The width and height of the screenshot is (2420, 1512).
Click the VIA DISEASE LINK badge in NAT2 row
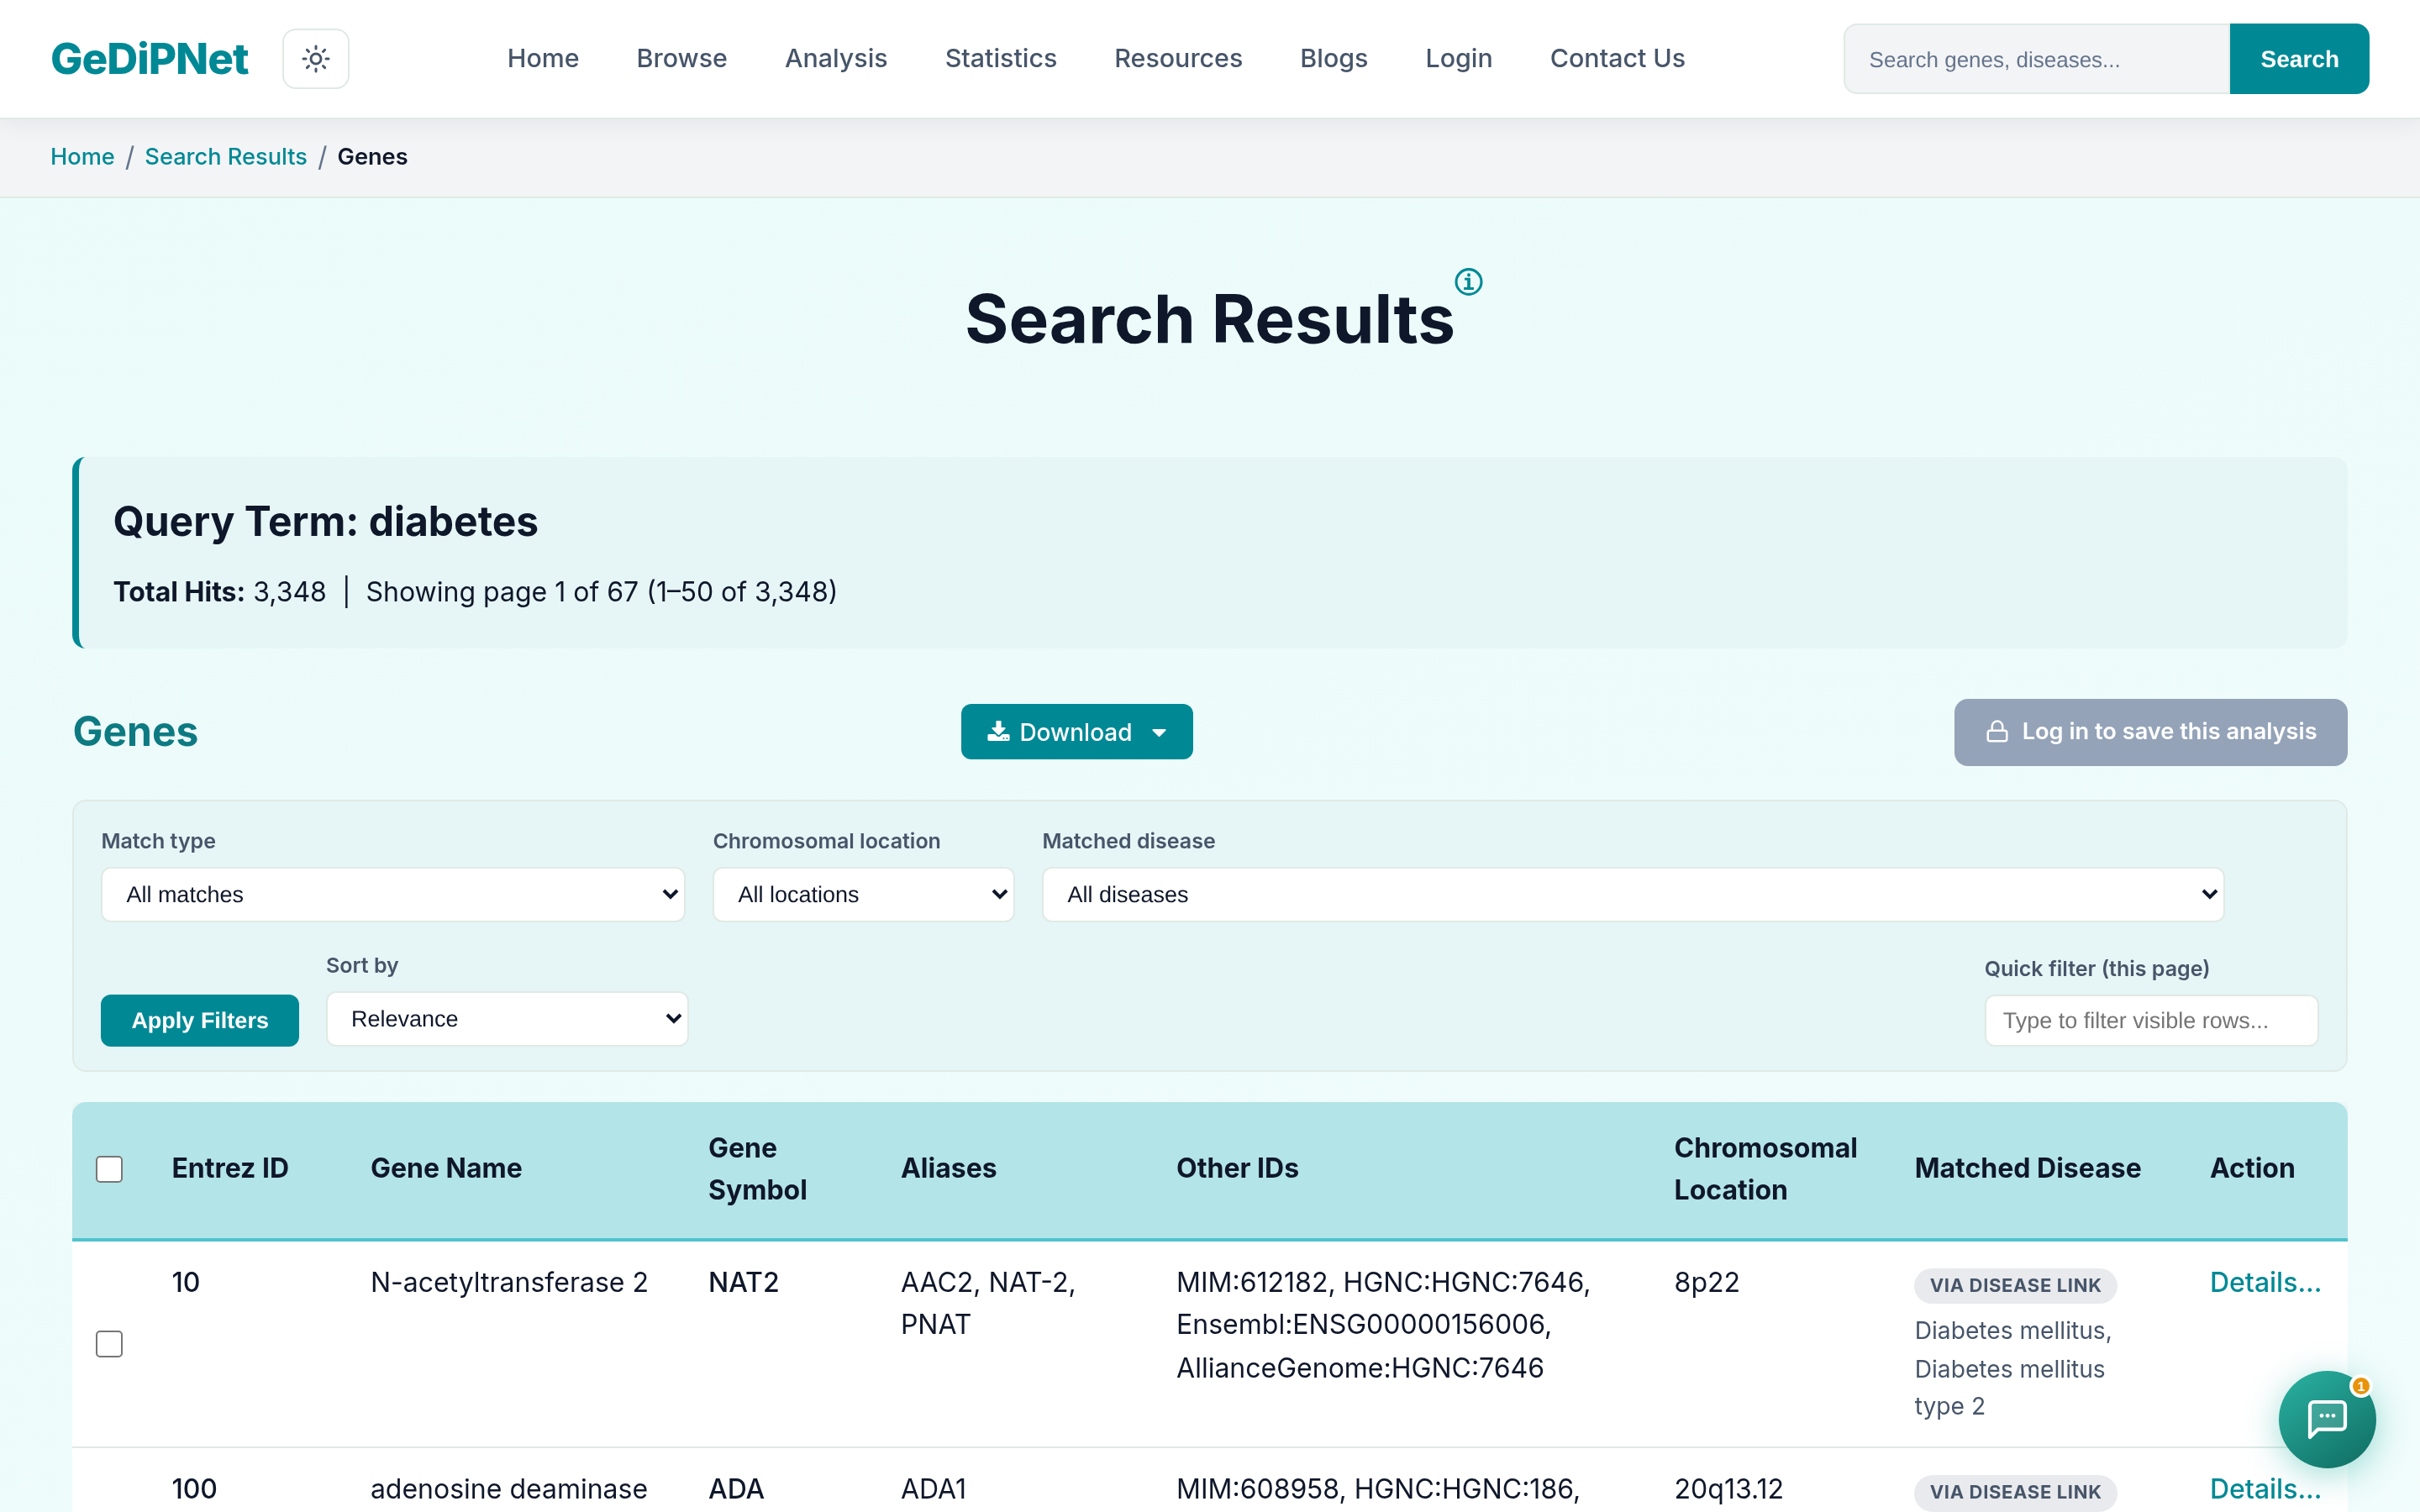coord(2015,1285)
